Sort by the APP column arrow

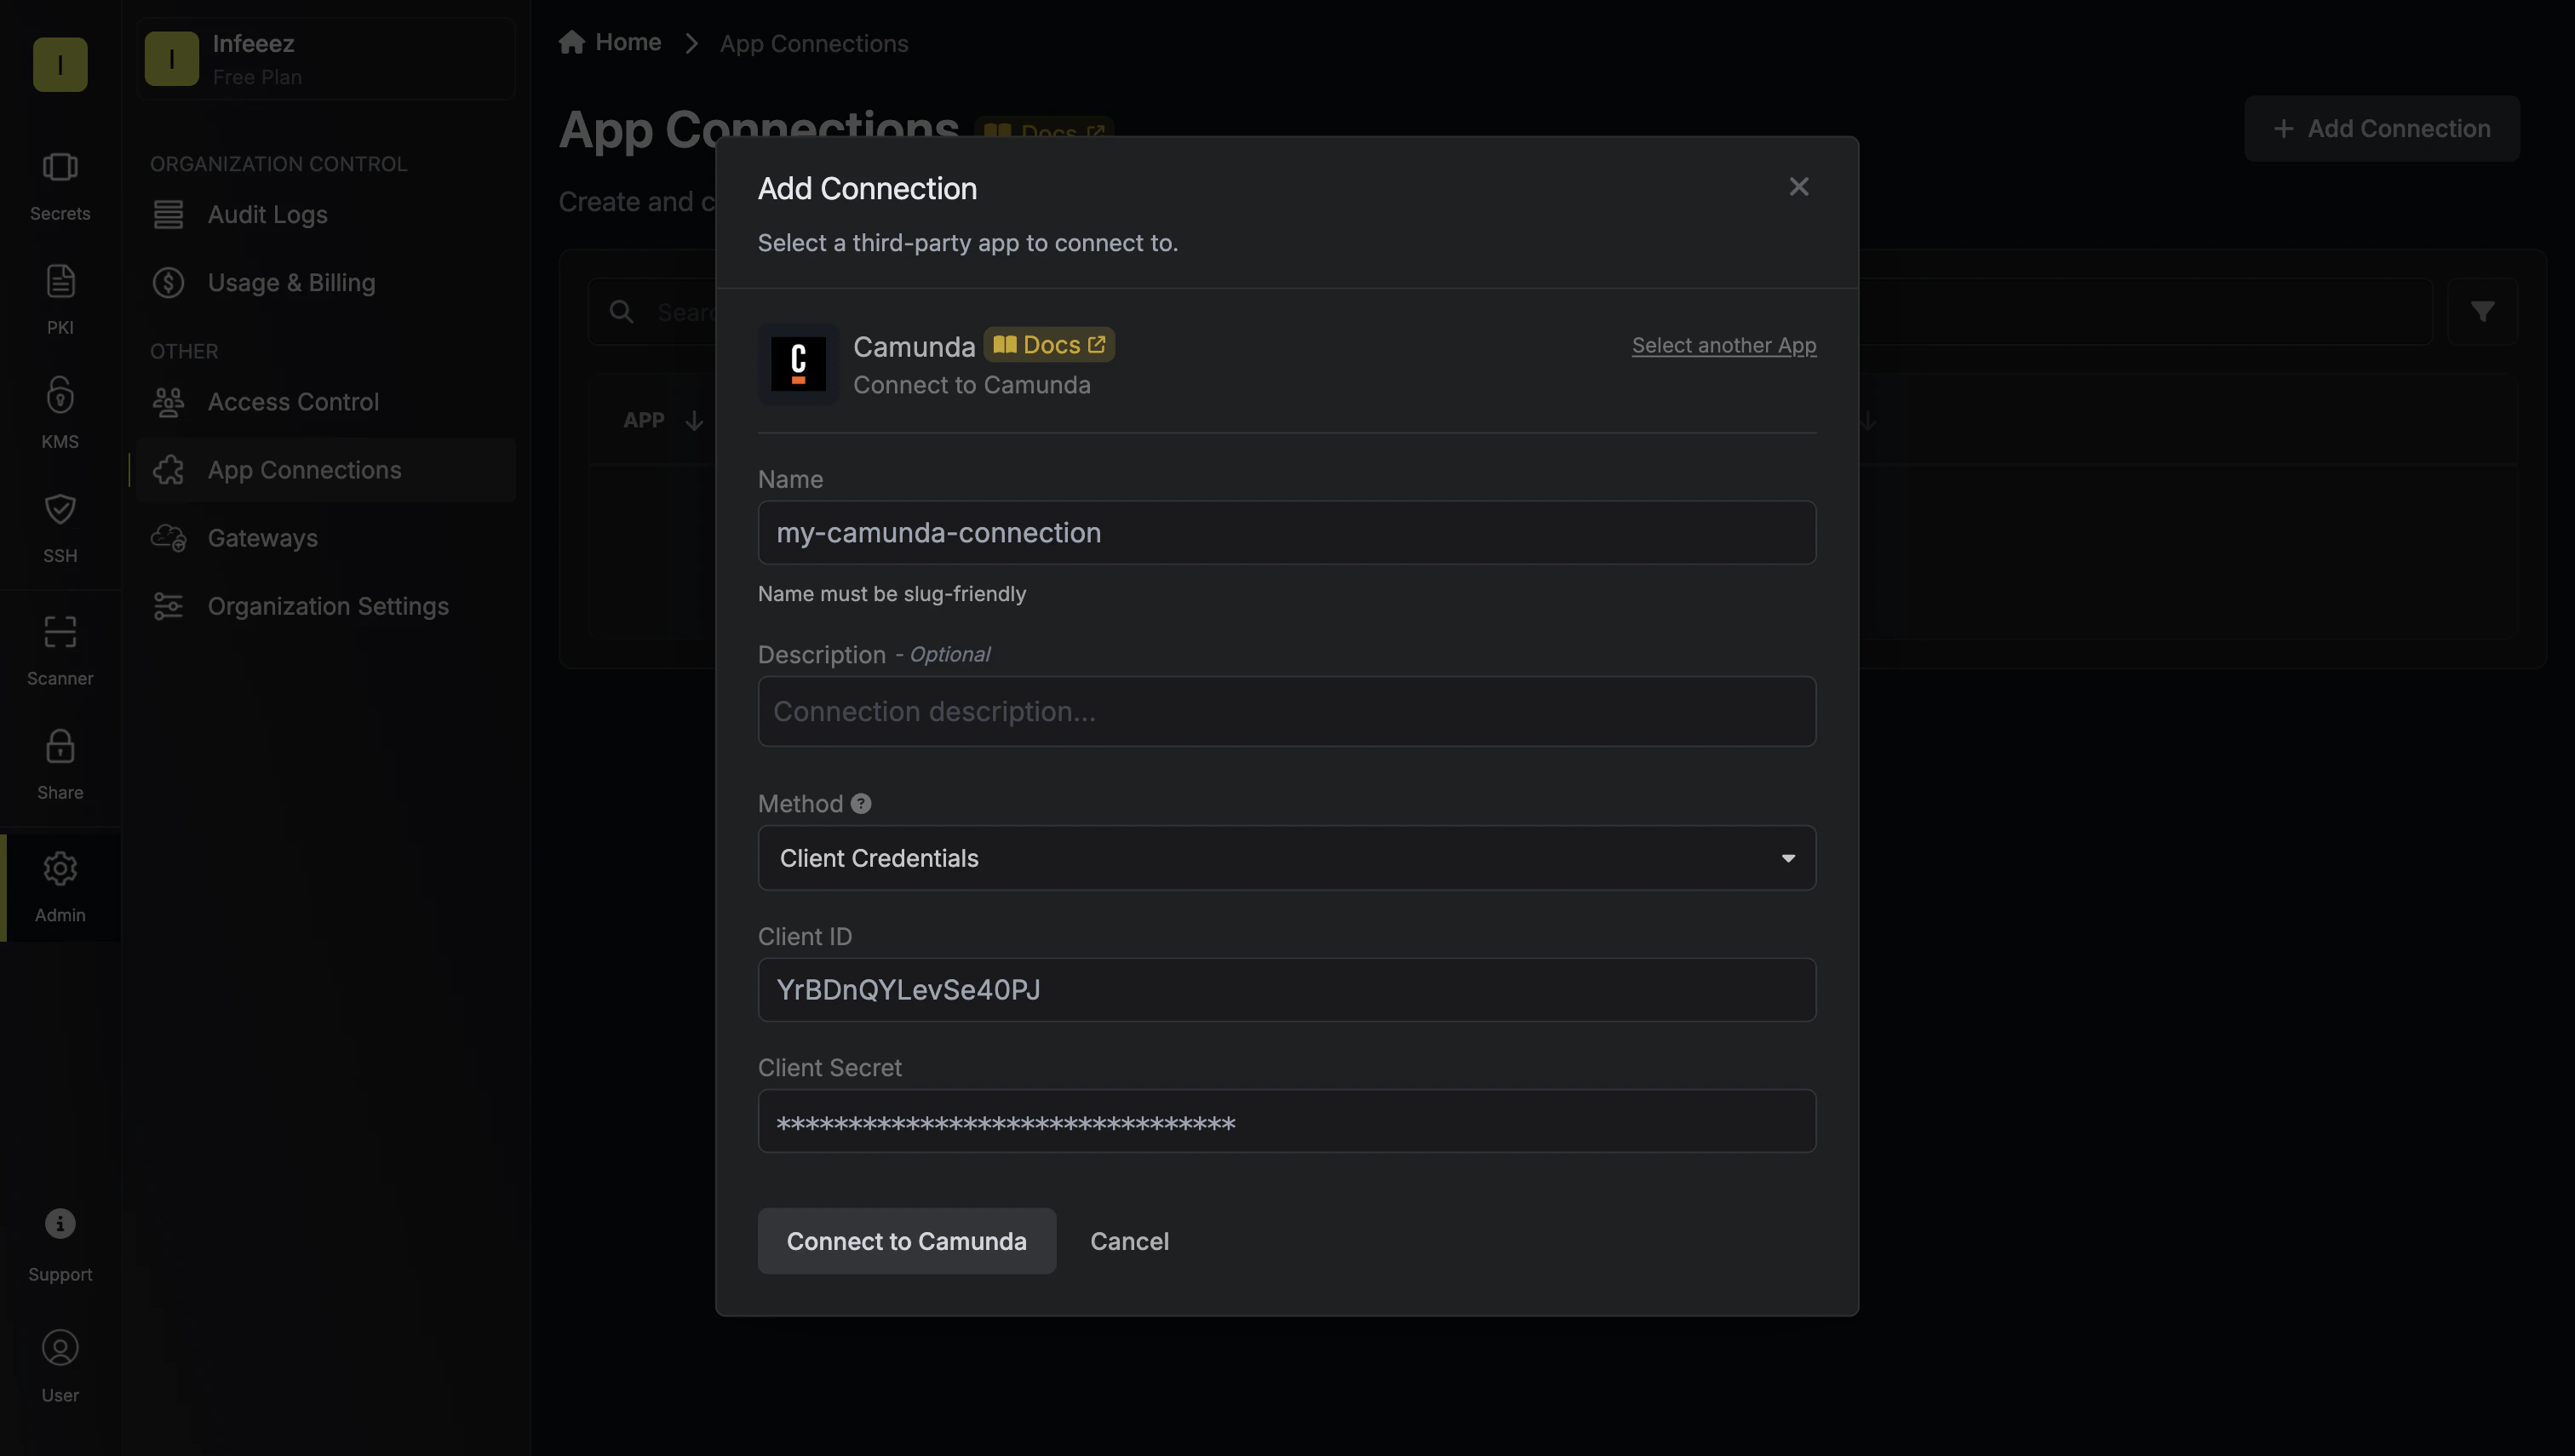(x=694, y=420)
